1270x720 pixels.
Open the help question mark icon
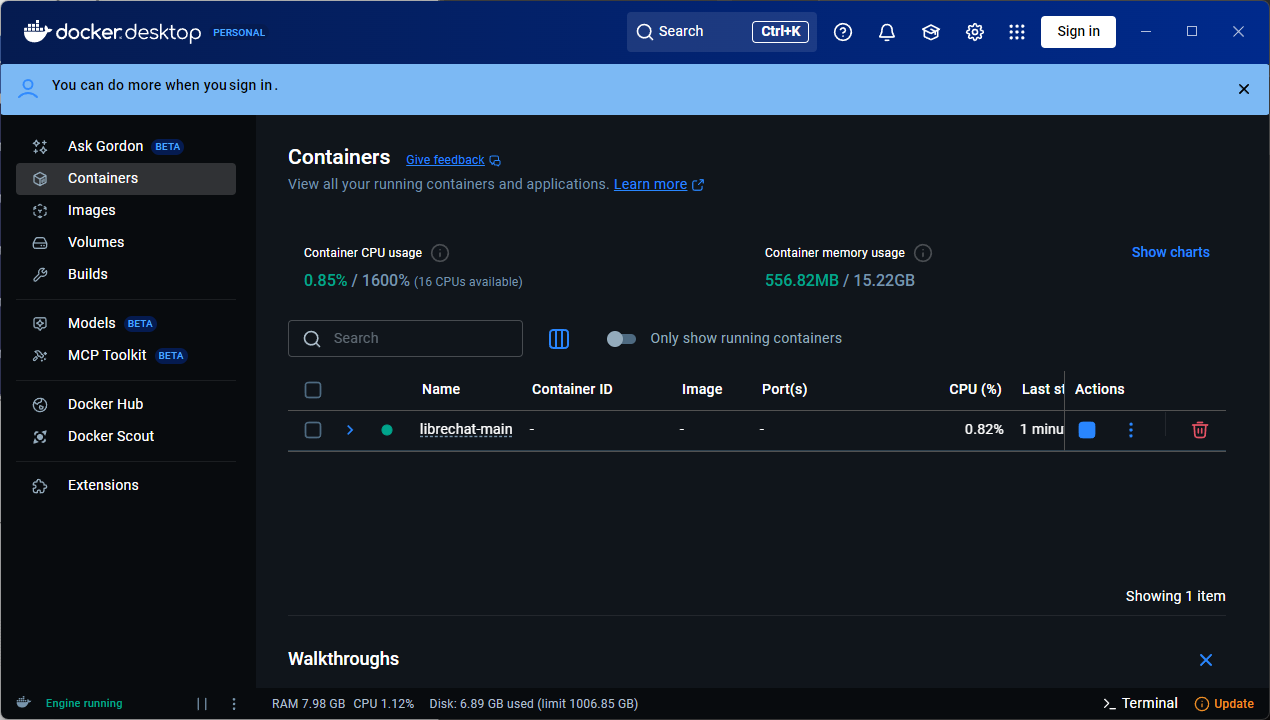click(x=843, y=32)
